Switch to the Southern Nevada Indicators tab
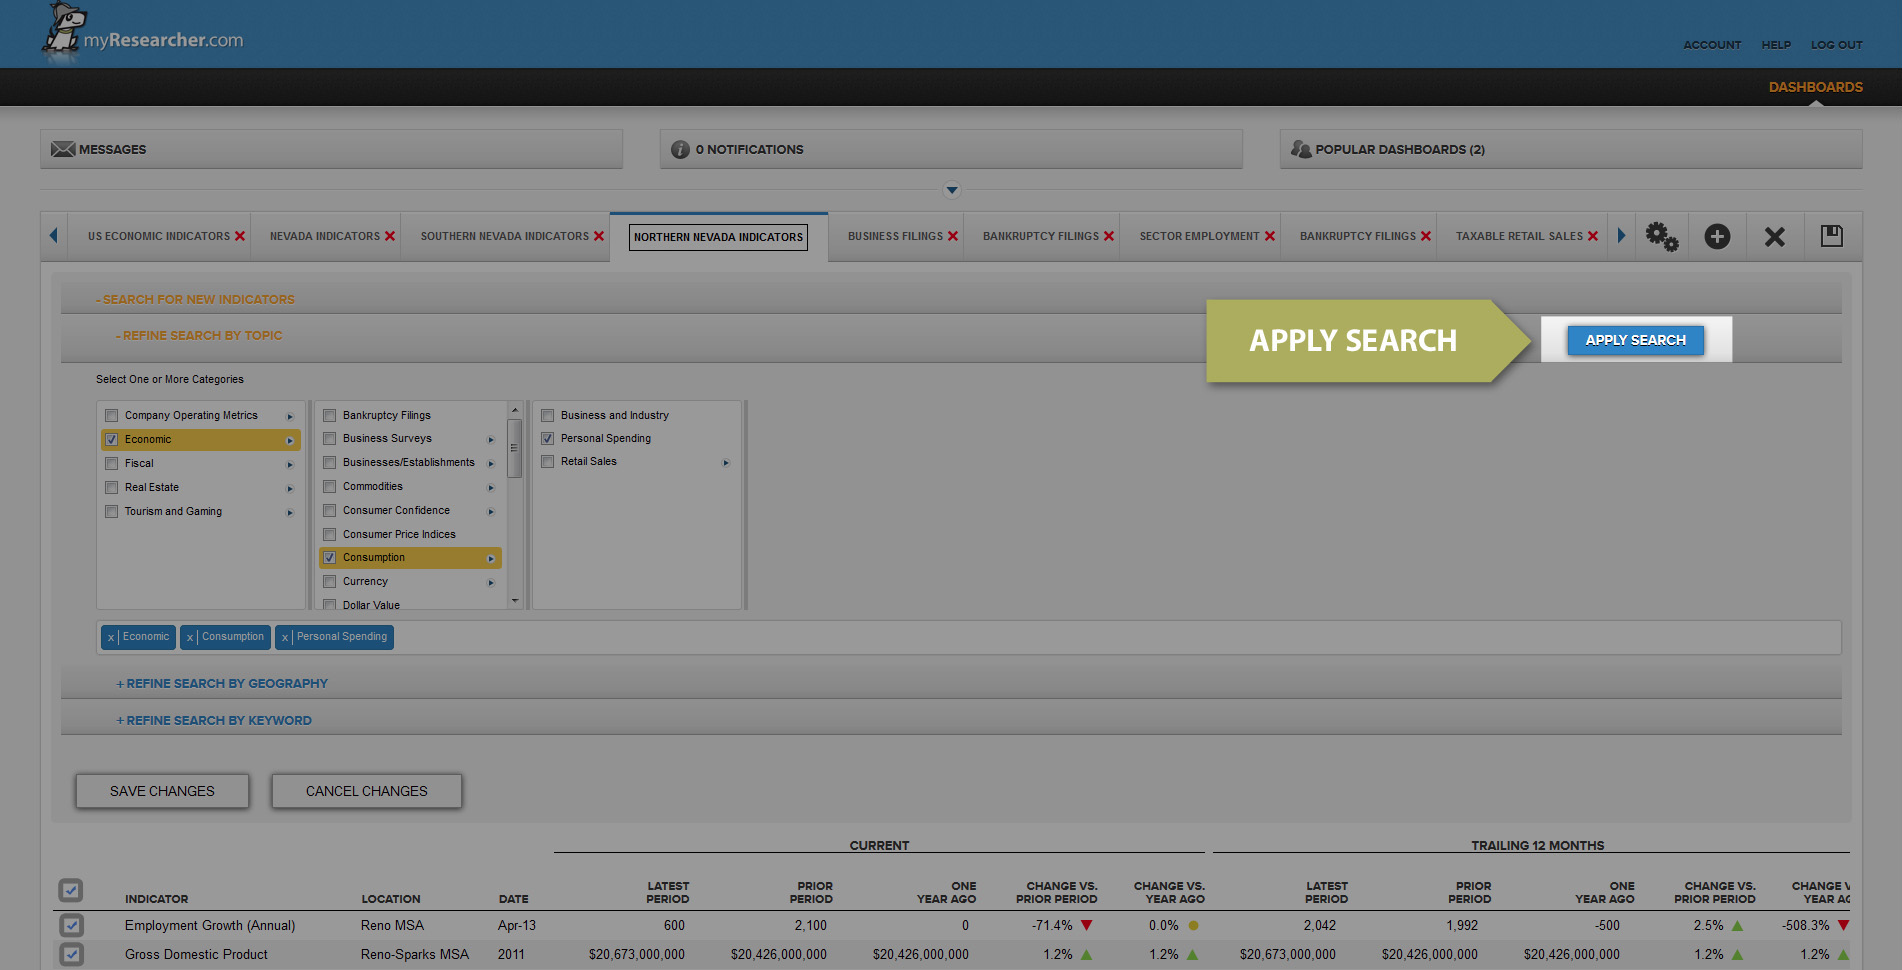Screen dimensions: 1902x970 coord(505,237)
